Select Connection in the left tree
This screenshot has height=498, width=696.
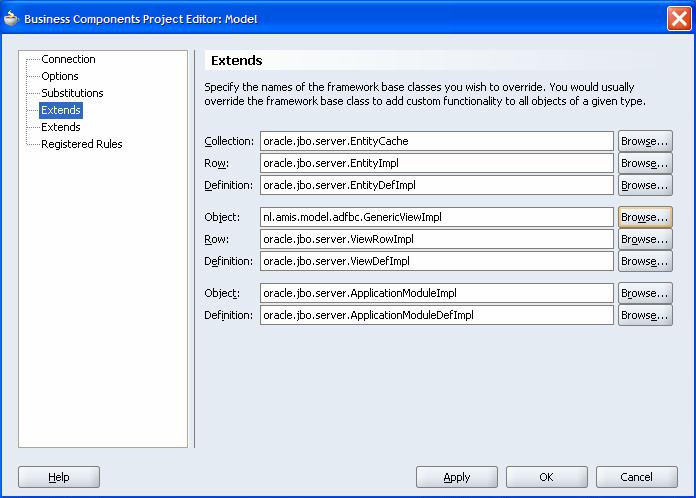pyautogui.click(x=68, y=60)
